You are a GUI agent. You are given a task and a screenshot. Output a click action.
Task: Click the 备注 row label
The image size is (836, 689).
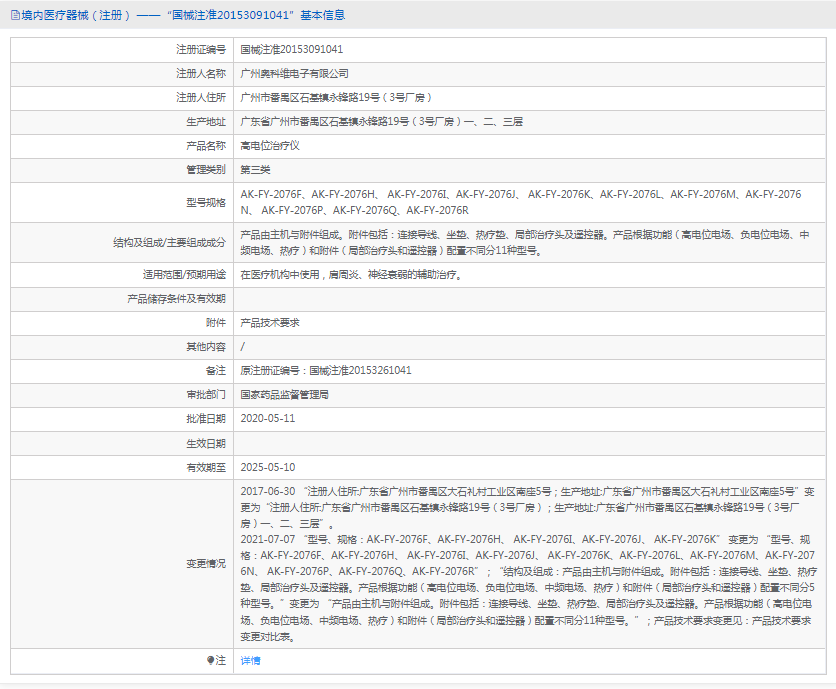216,371
